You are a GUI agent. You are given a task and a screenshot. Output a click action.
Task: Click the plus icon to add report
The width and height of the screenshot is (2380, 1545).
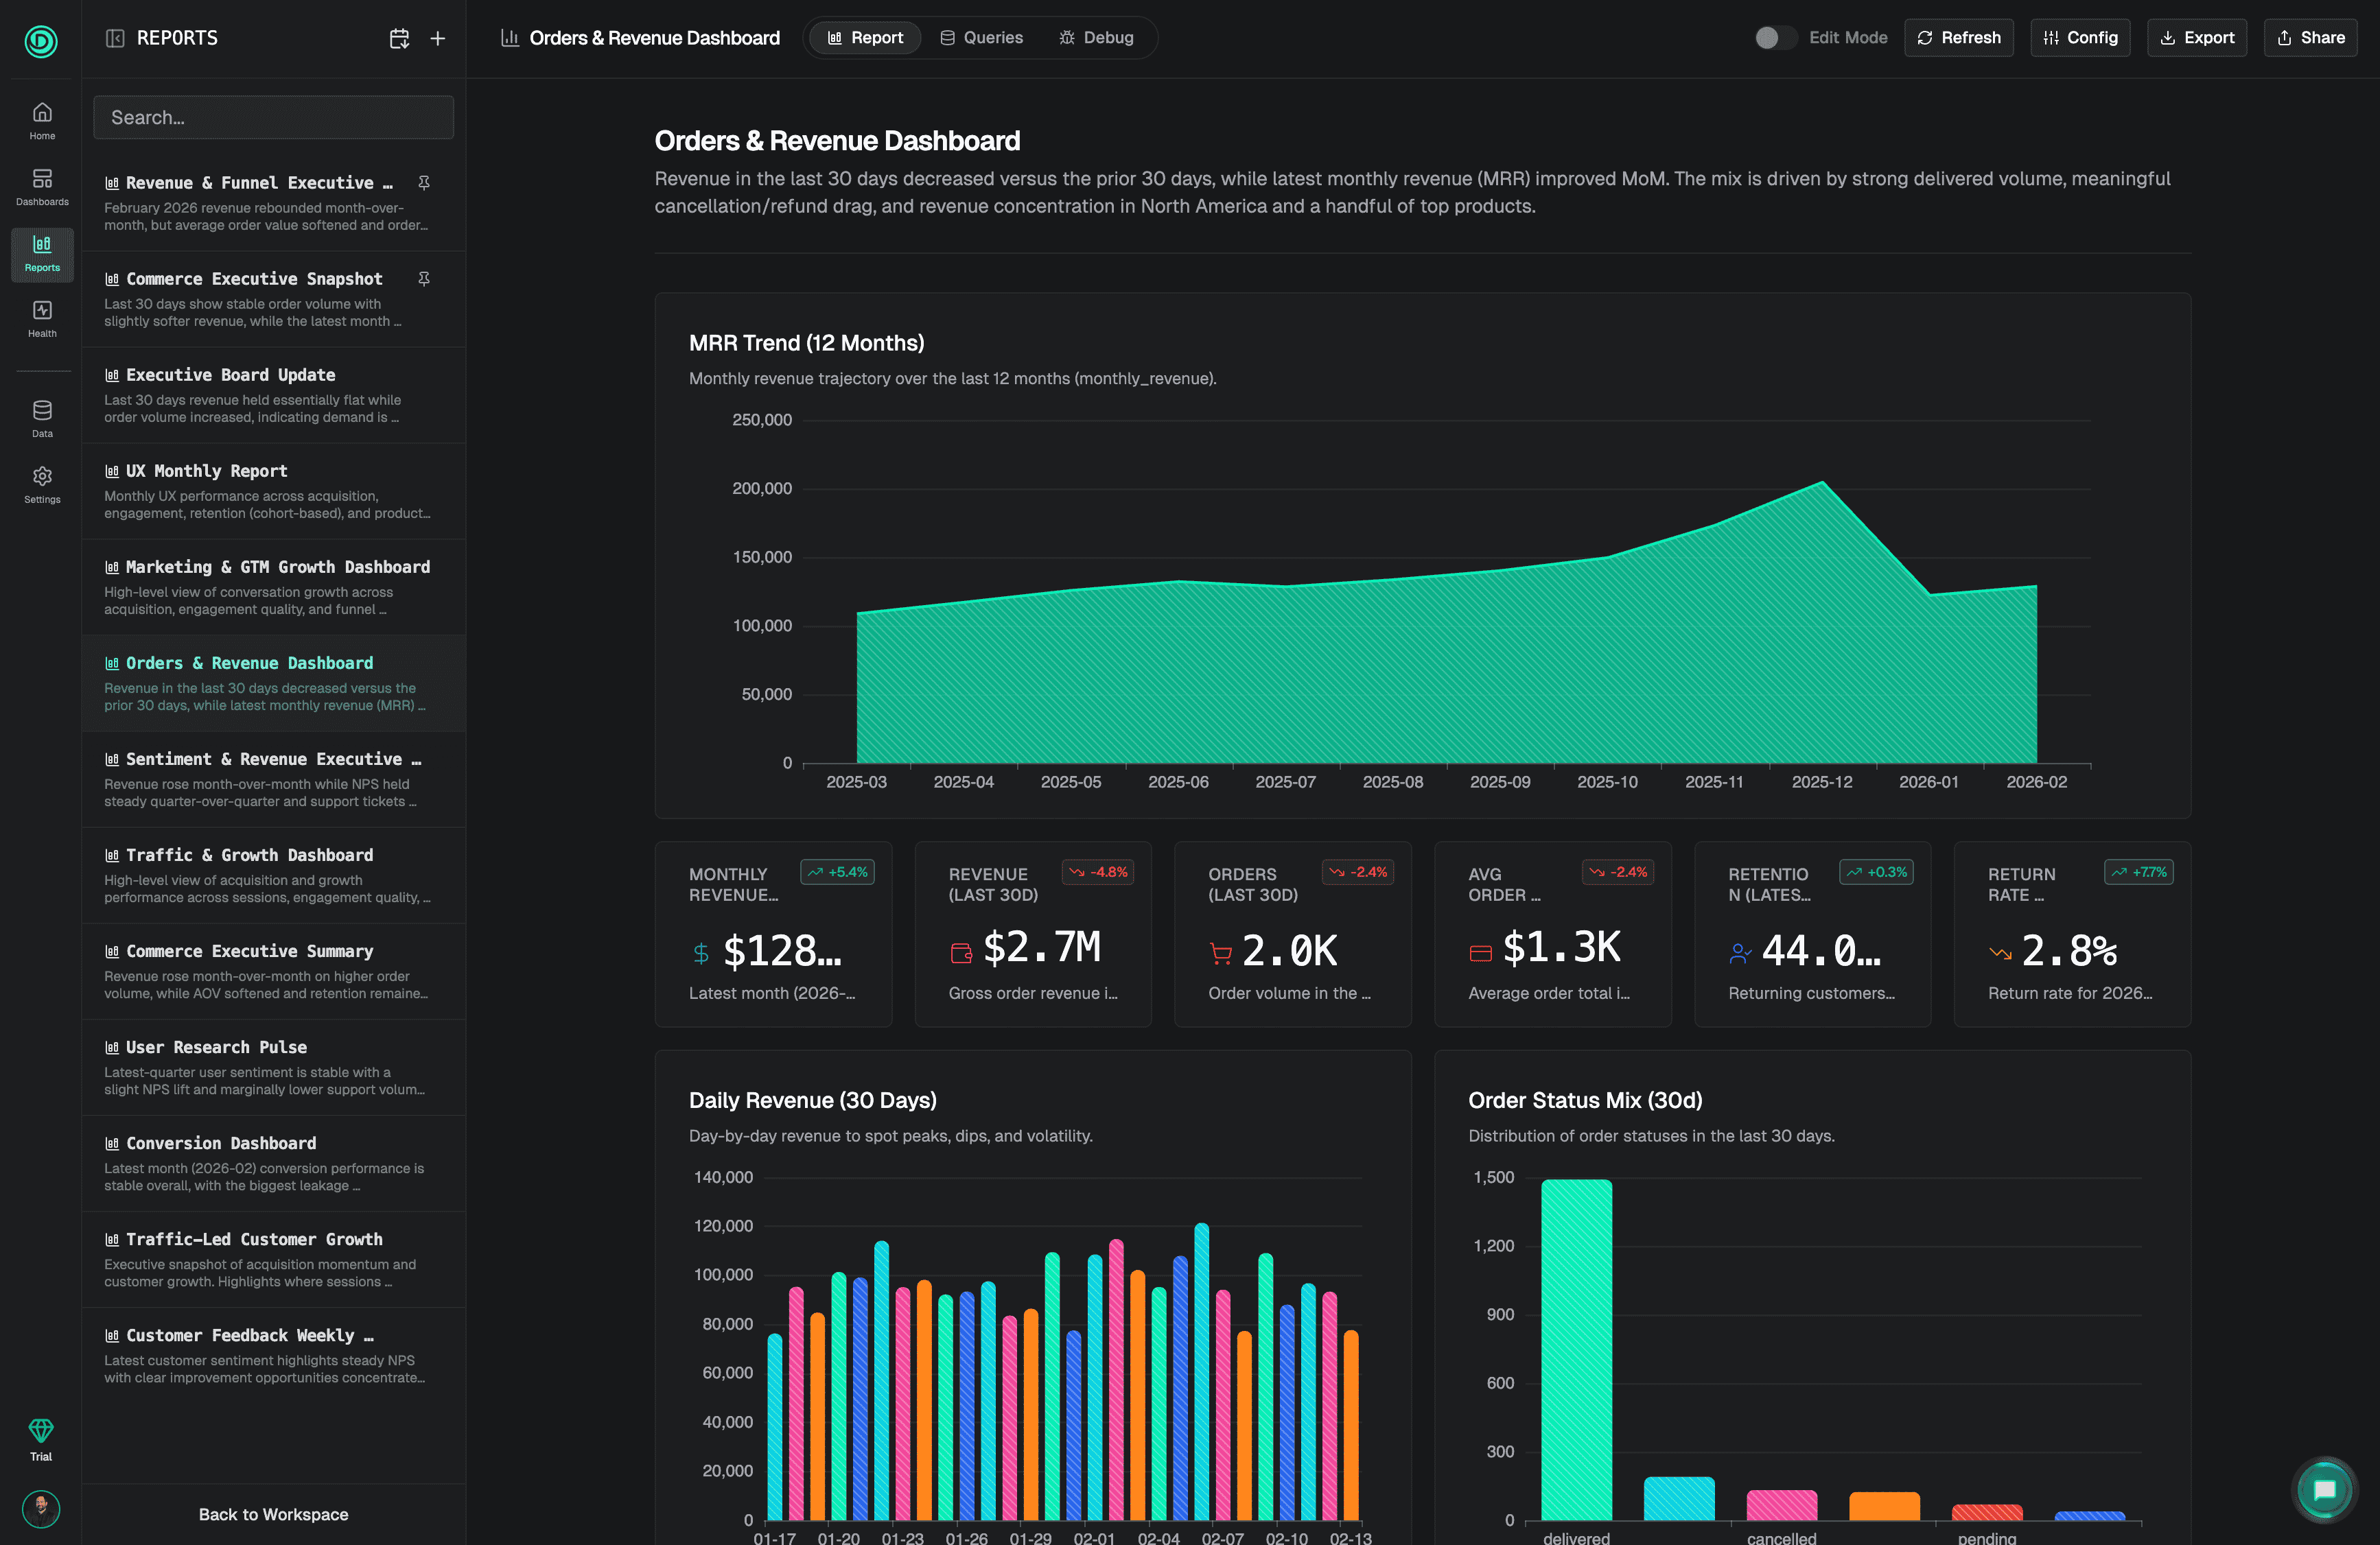pos(437,38)
